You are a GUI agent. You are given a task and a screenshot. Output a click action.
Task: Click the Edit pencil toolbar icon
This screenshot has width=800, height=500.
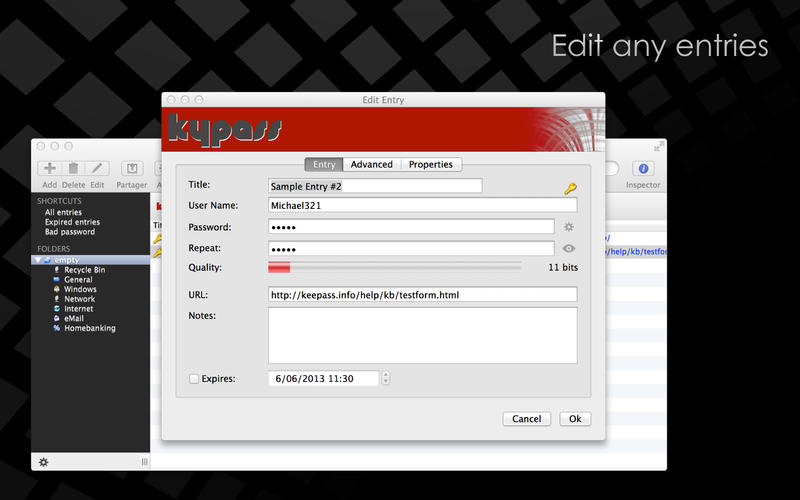pyautogui.click(x=97, y=169)
